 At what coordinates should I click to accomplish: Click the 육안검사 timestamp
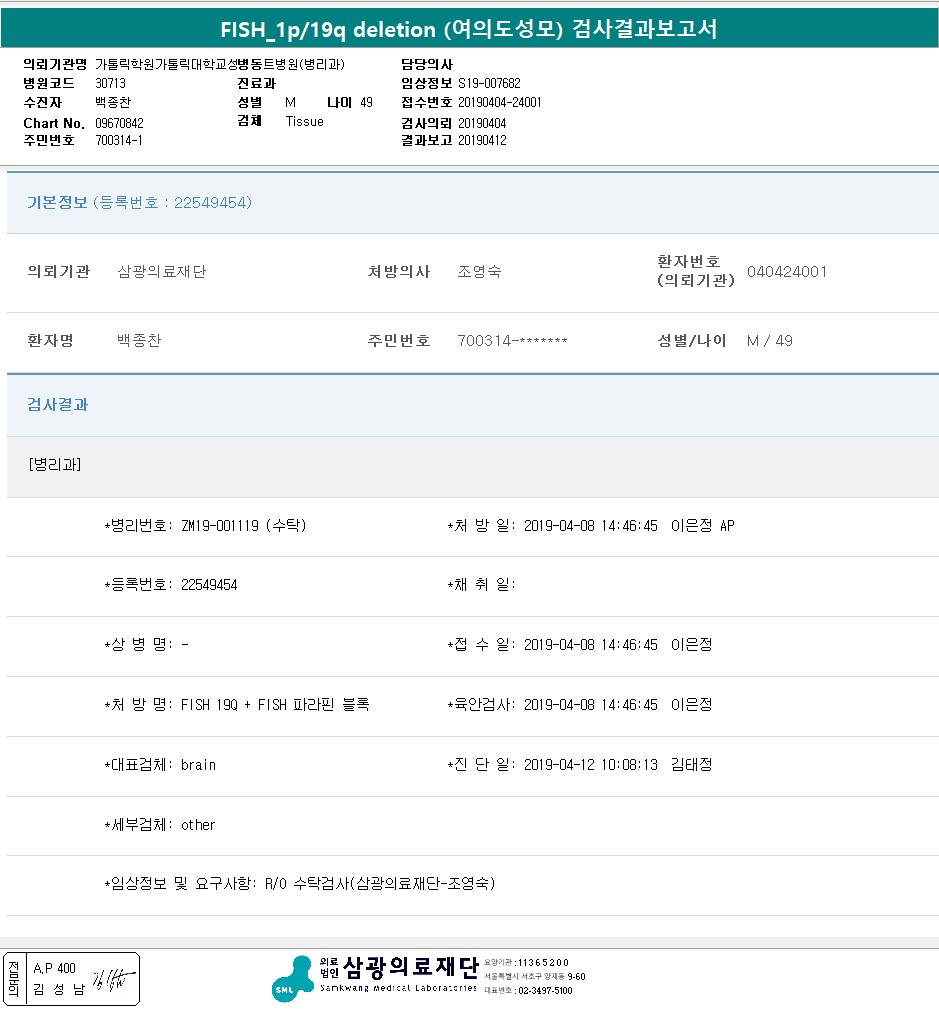pos(590,705)
